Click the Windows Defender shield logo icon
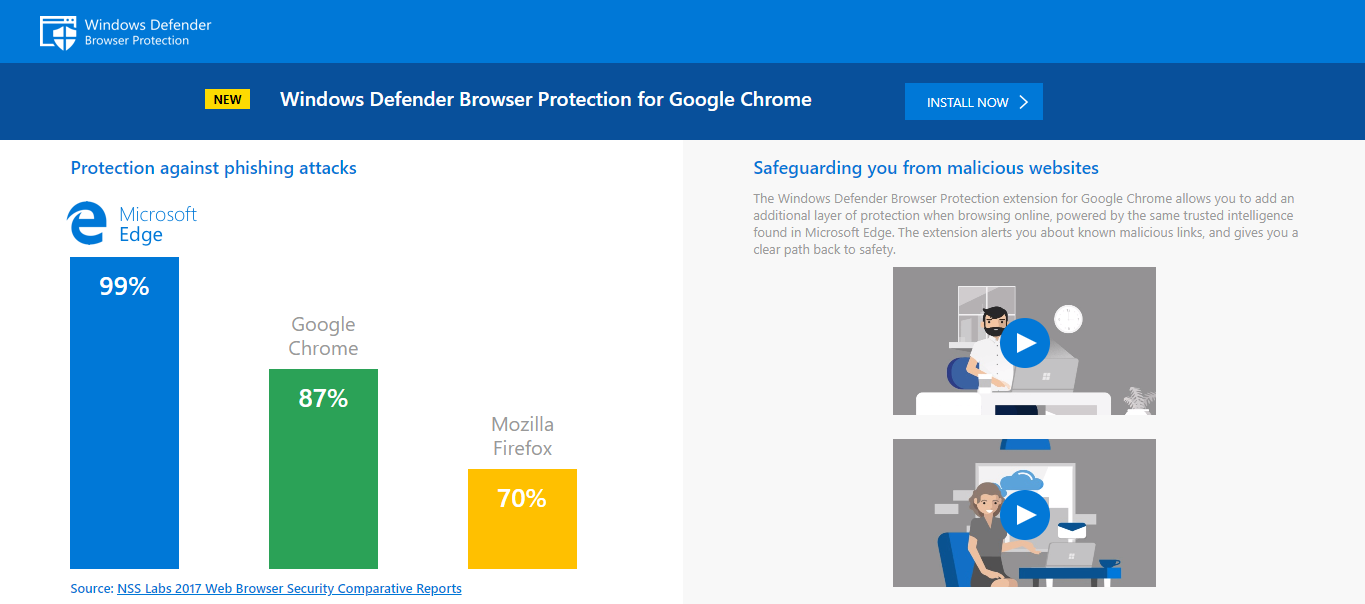The width and height of the screenshot is (1365, 604). (x=58, y=31)
